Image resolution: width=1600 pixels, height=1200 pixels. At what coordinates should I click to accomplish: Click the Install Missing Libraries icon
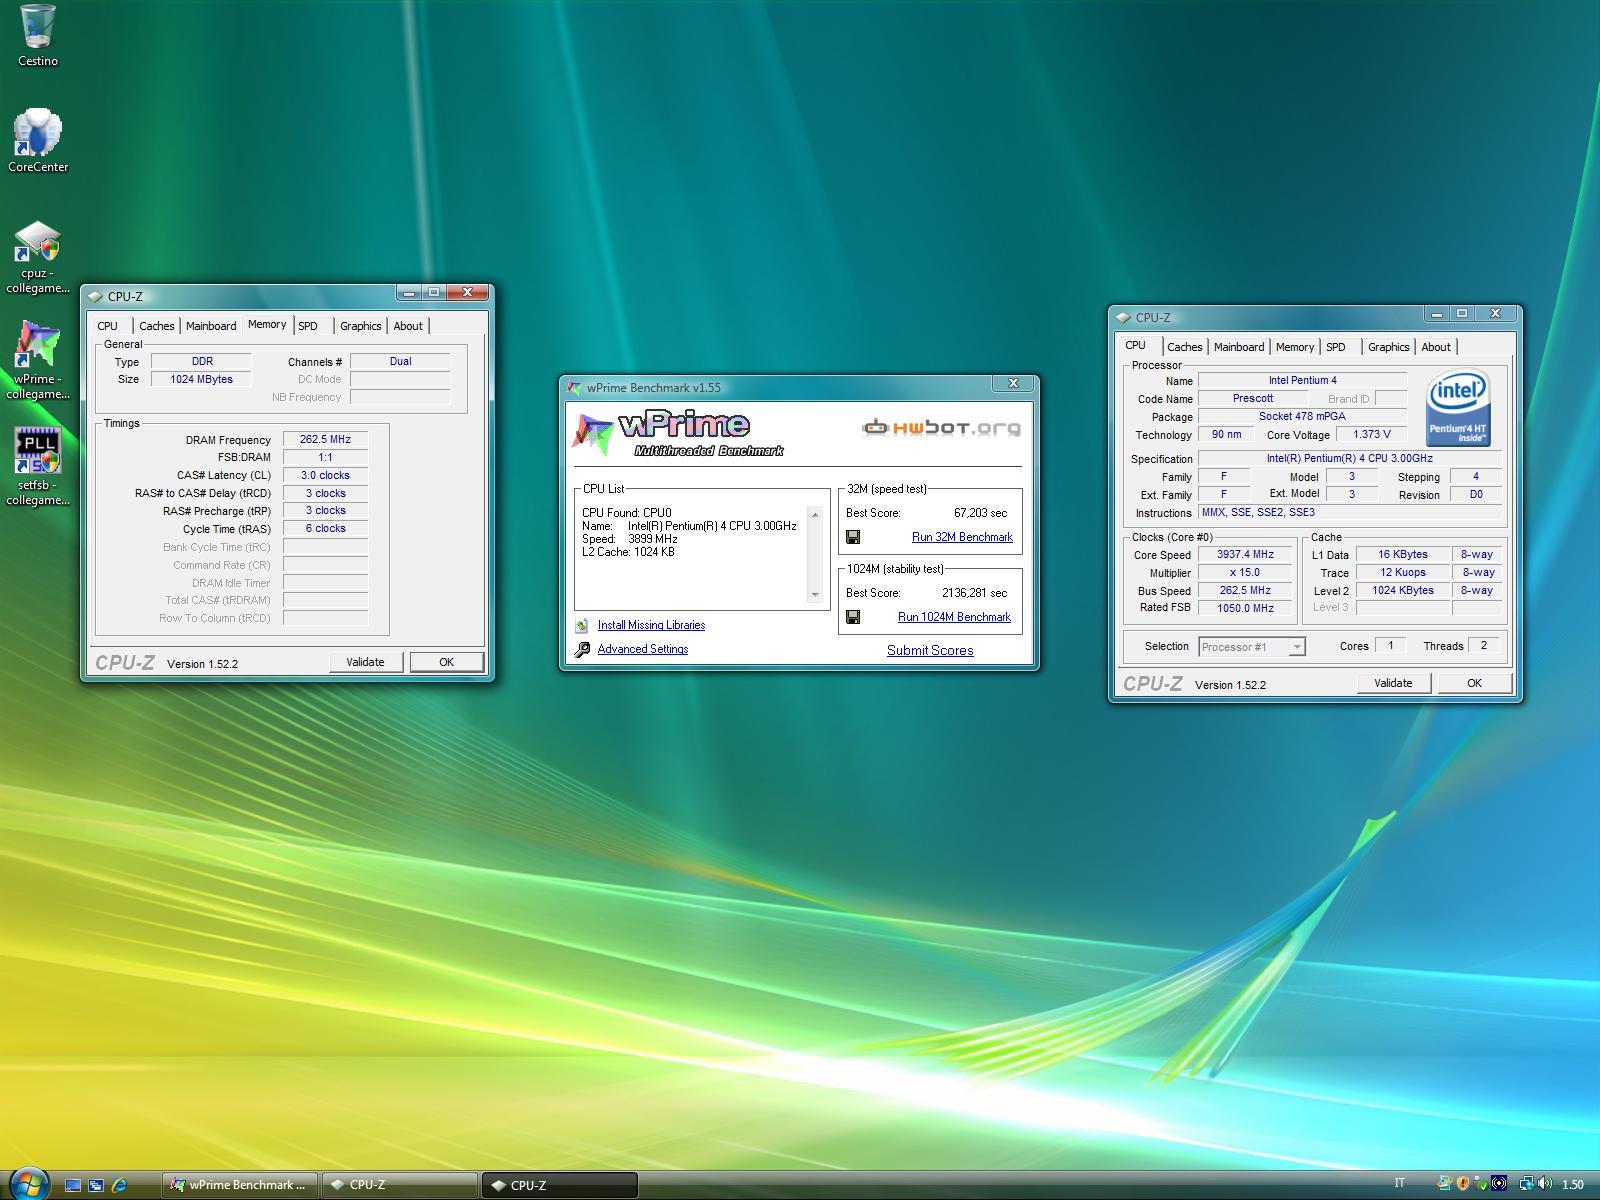[x=582, y=625]
